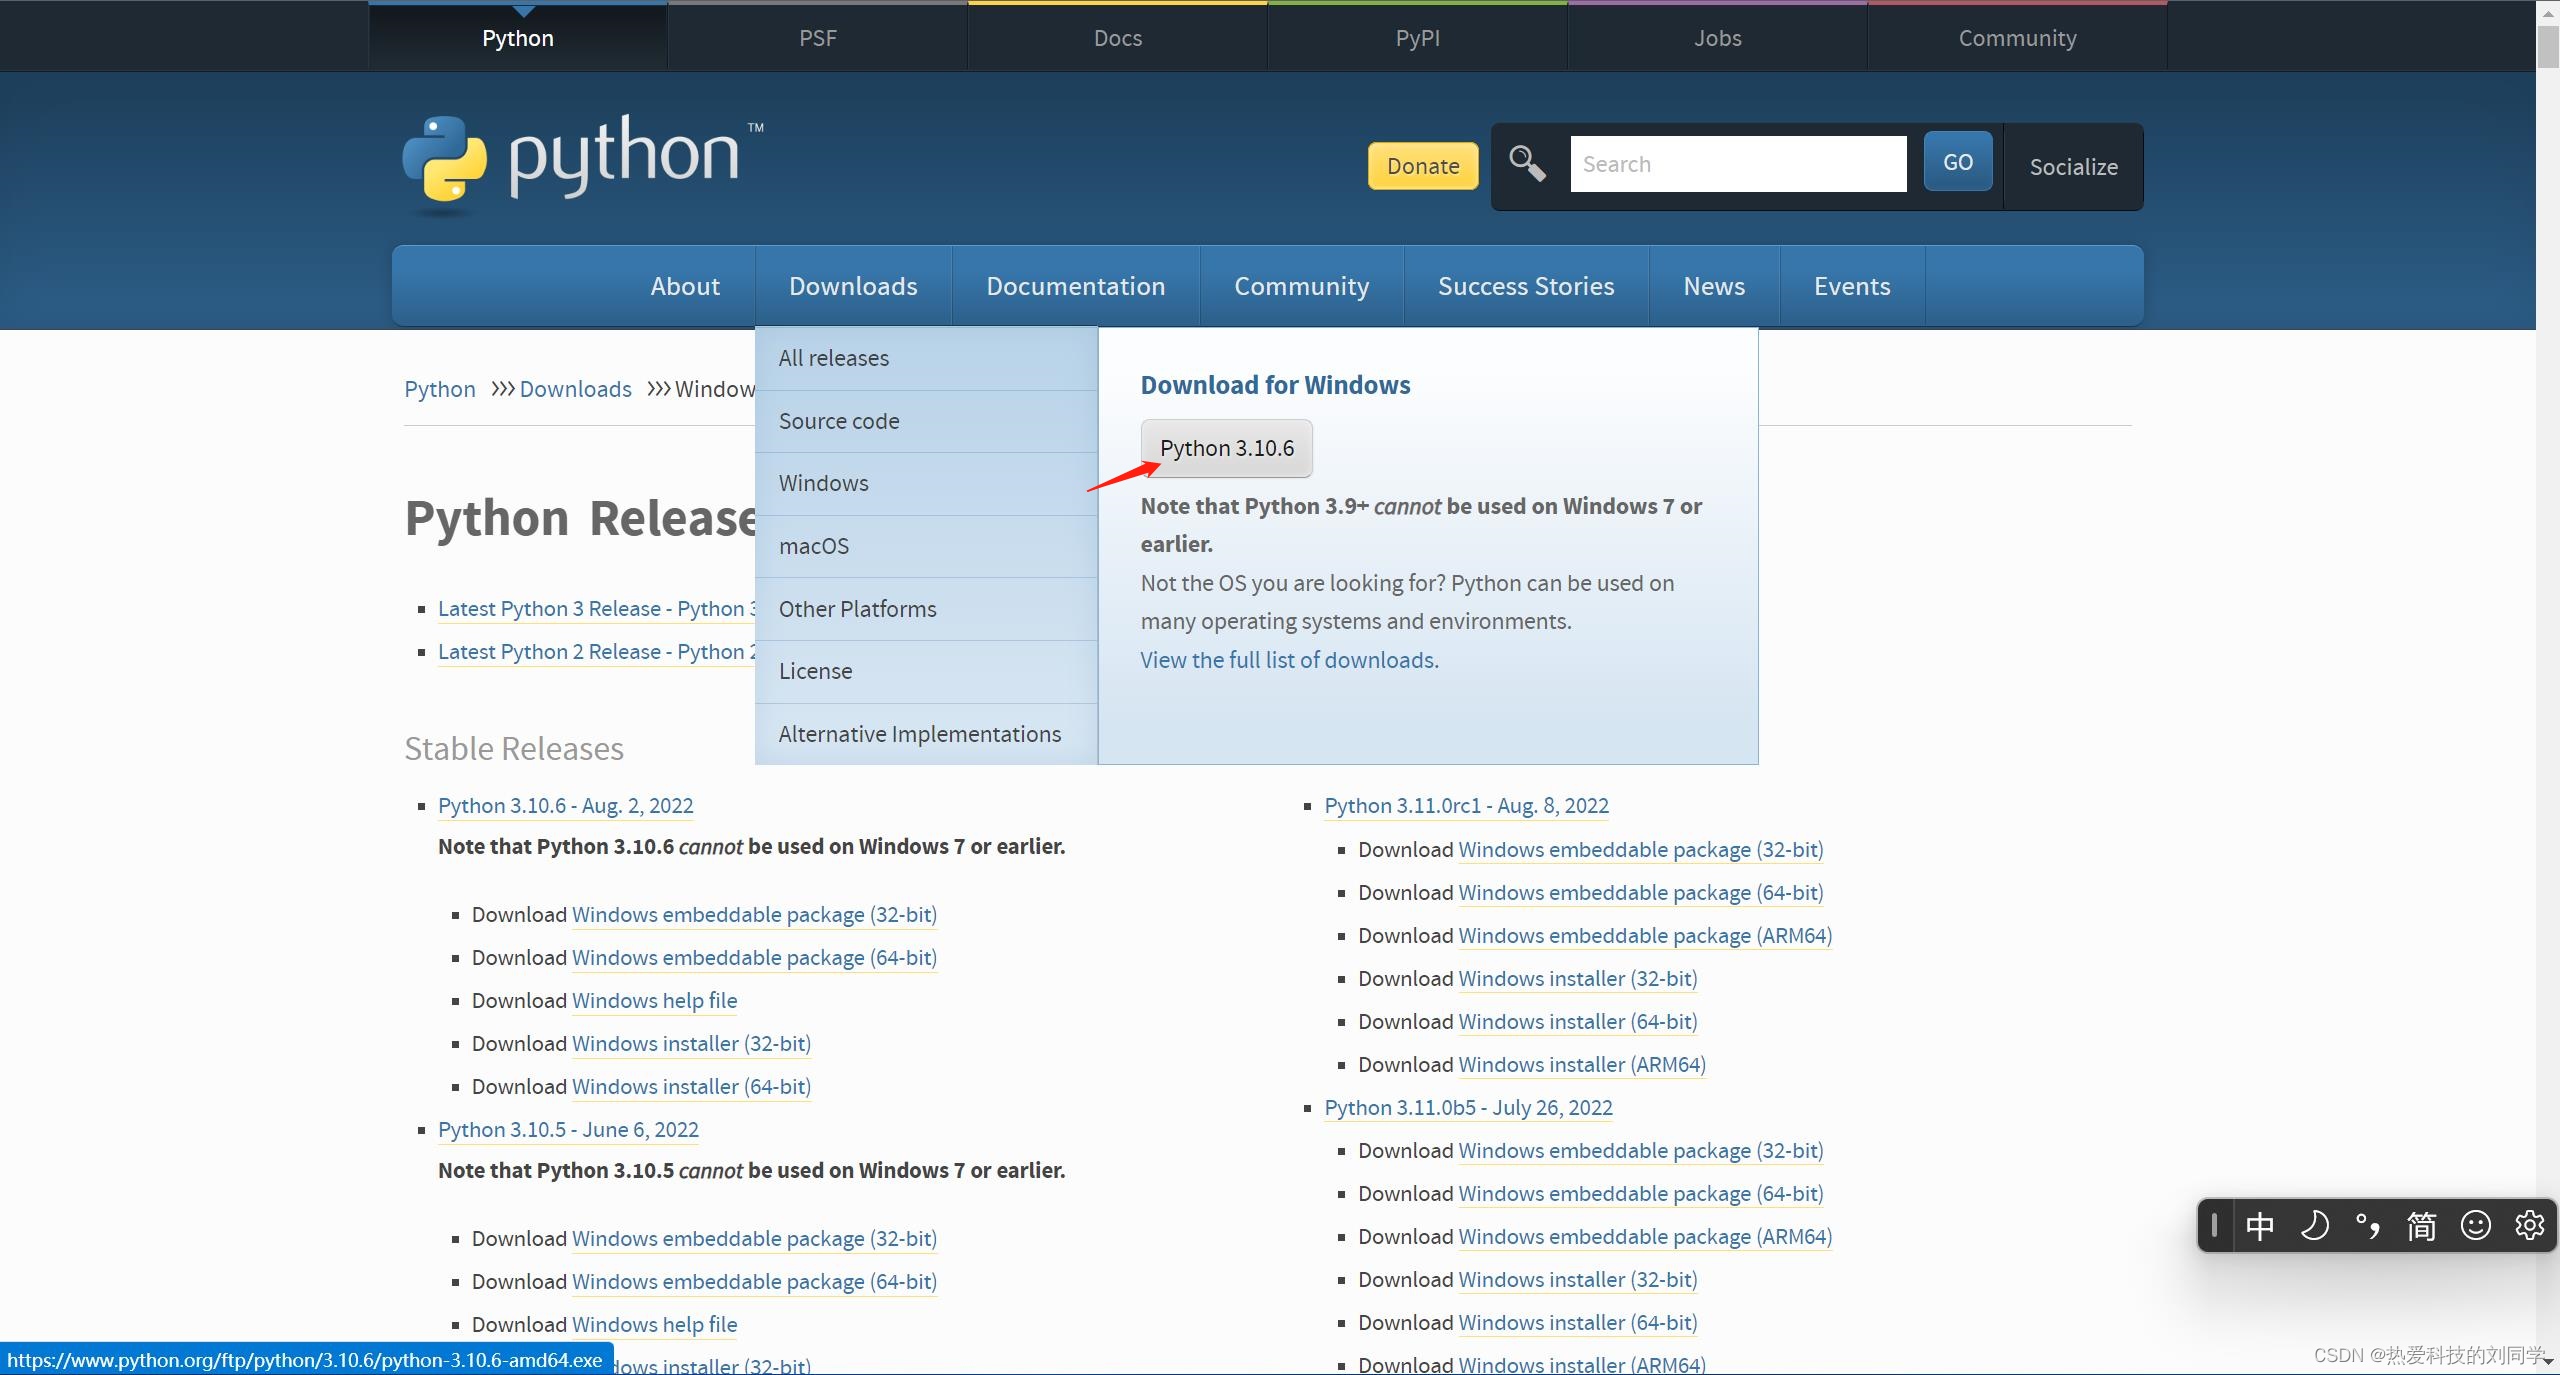This screenshot has width=2560, height=1375.
Task: Download 3.10.5 Windows help file
Action: (655, 1325)
